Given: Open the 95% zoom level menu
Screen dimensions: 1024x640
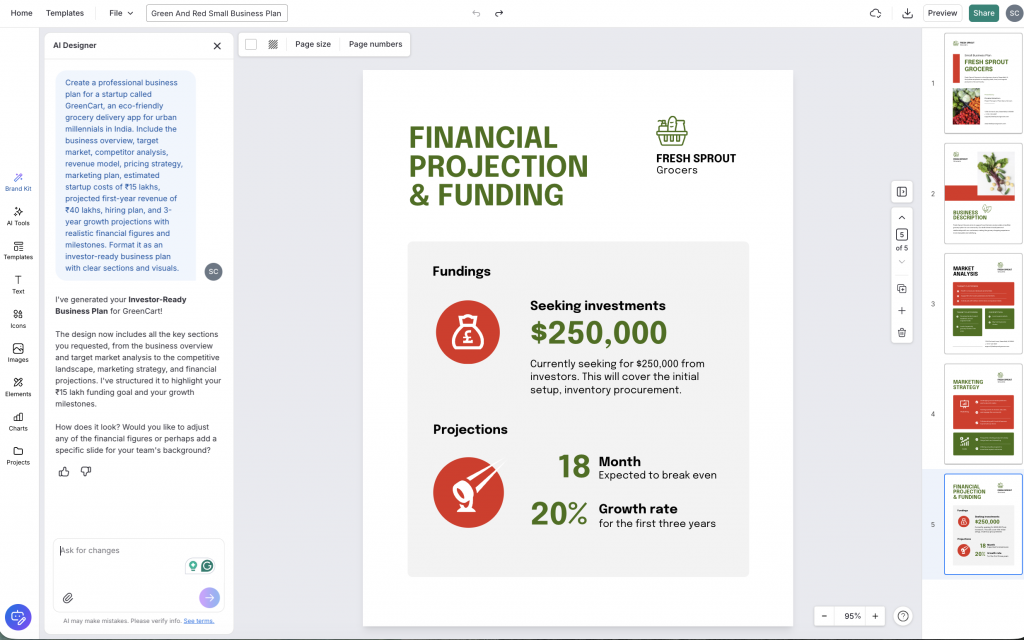Looking at the screenshot, I should (852, 616).
